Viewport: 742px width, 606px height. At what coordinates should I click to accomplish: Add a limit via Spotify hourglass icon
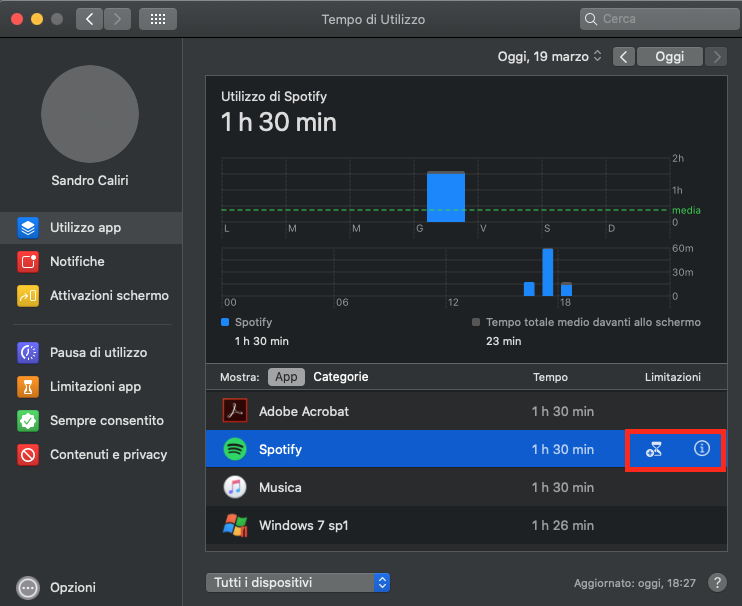click(x=654, y=449)
